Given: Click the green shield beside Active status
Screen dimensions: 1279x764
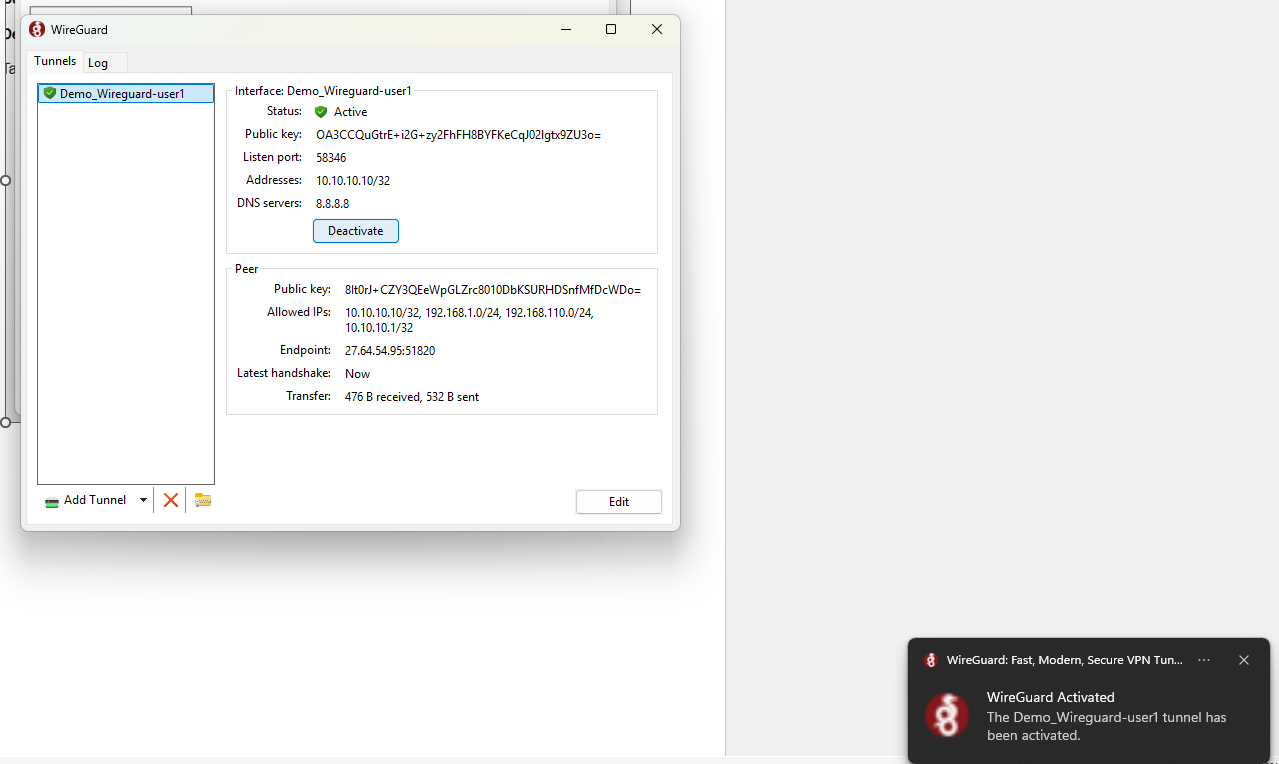Looking at the screenshot, I should pyautogui.click(x=321, y=112).
